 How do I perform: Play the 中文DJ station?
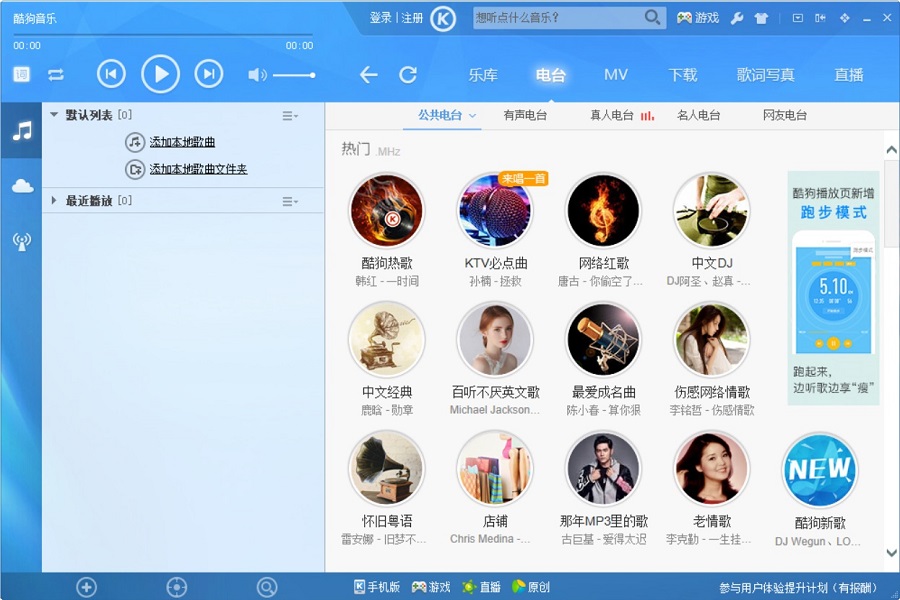click(x=712, y=211)
